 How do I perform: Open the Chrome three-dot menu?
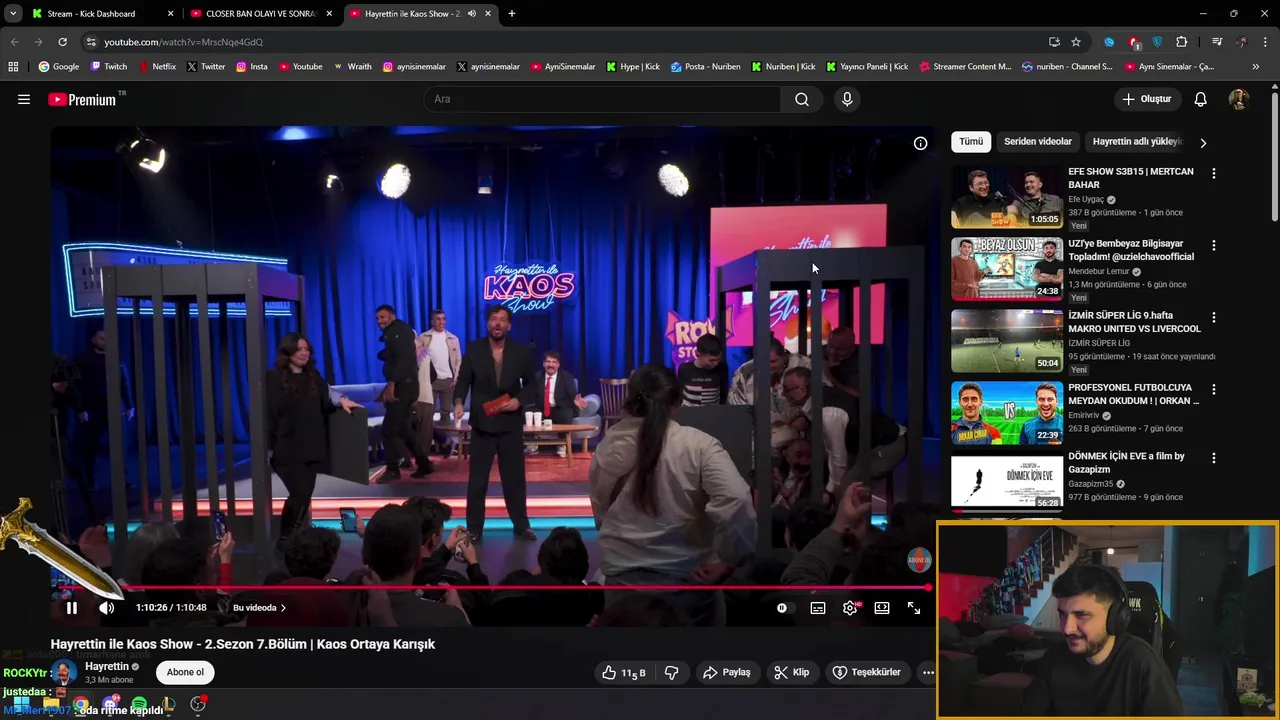click(1266, 42)
